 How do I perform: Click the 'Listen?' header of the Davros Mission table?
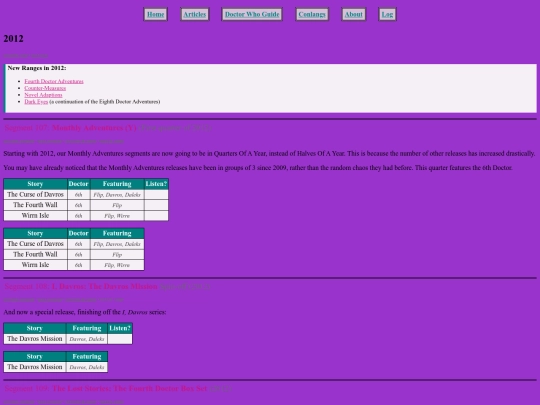pos(120,328)
